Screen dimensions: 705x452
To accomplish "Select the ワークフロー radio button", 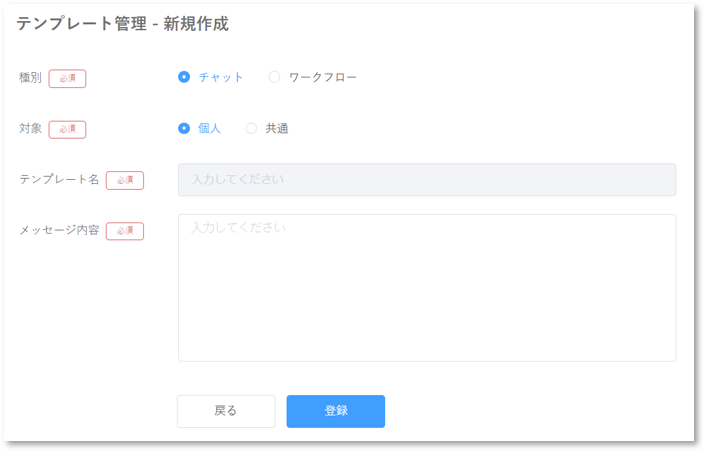I will 274,77.
